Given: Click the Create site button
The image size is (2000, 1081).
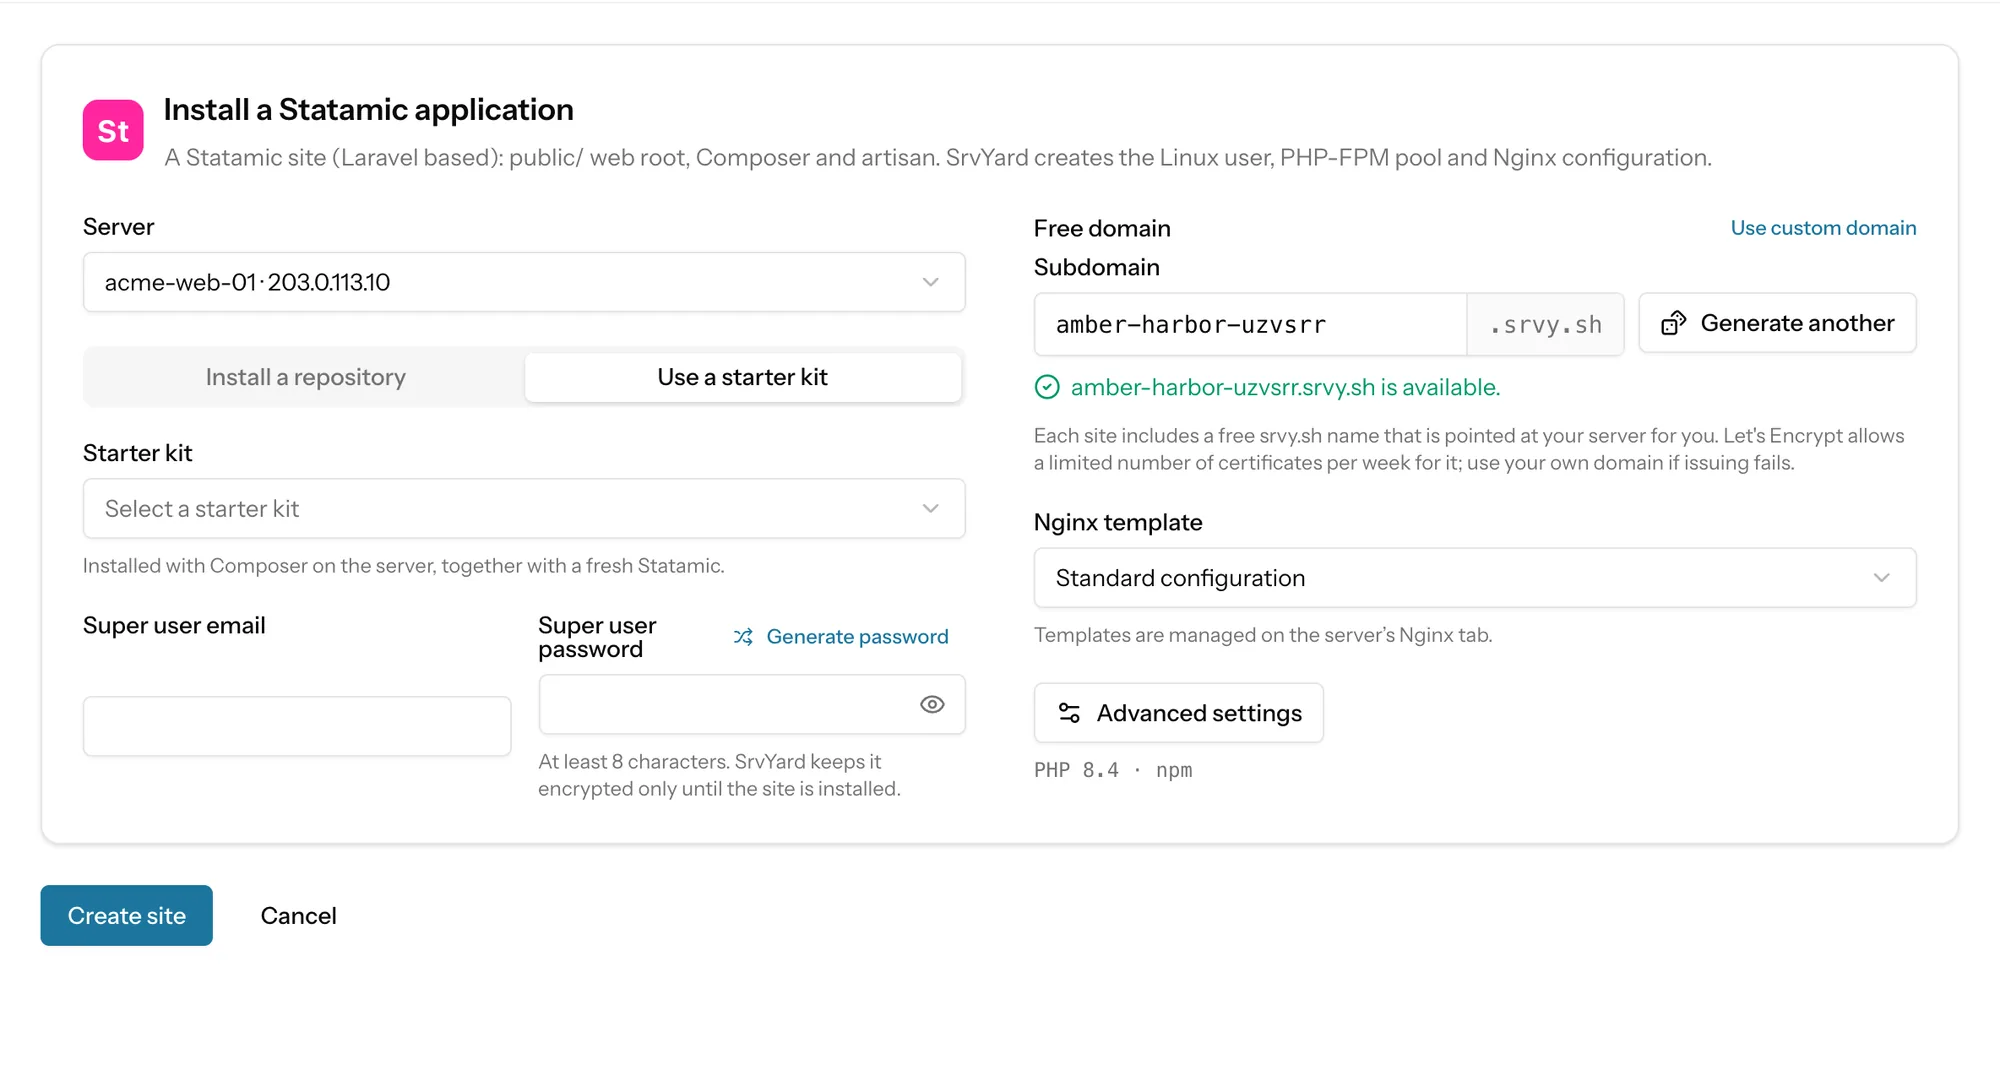Looking at the screenshot, I should click(x=127, y=916).
